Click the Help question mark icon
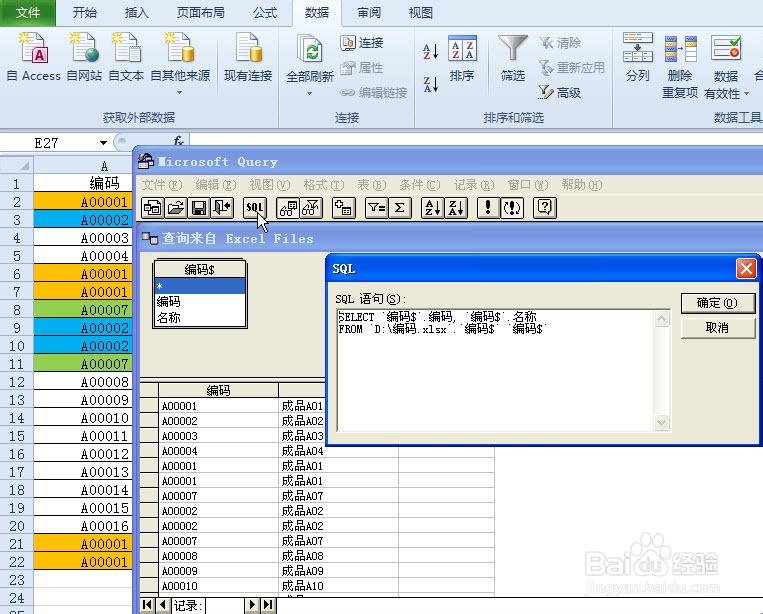Image resolution: width=763 pixels, height=614 pixels. click(545, 208)
